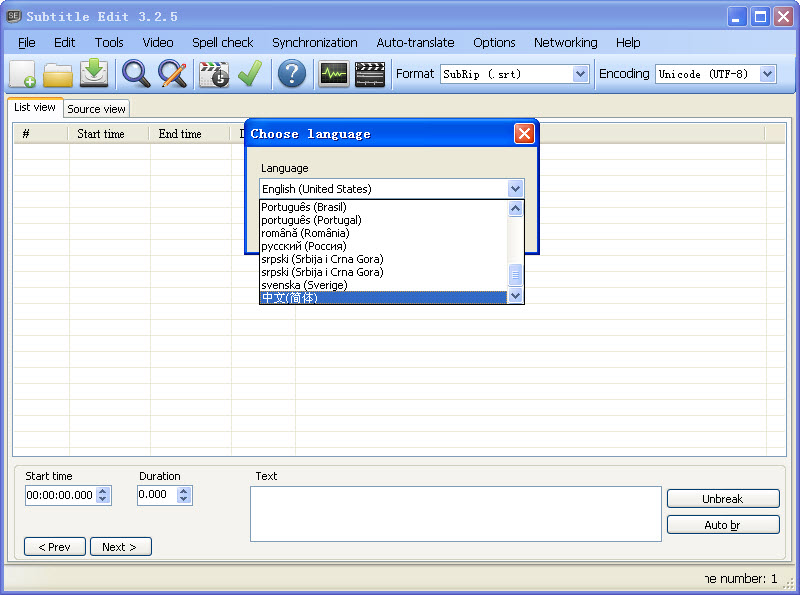Screen dimensions: 800x595
Task: Click the Subtitle Edit title bar icon
Action: click(13, 16)
